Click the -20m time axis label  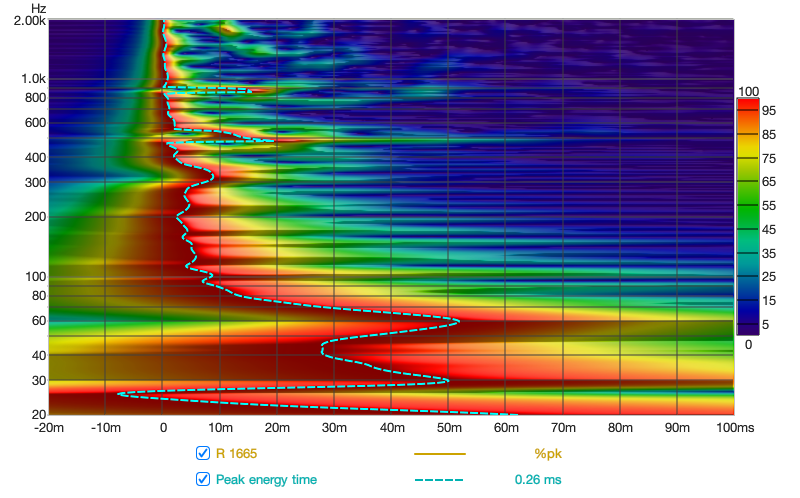tap(48, 428)
